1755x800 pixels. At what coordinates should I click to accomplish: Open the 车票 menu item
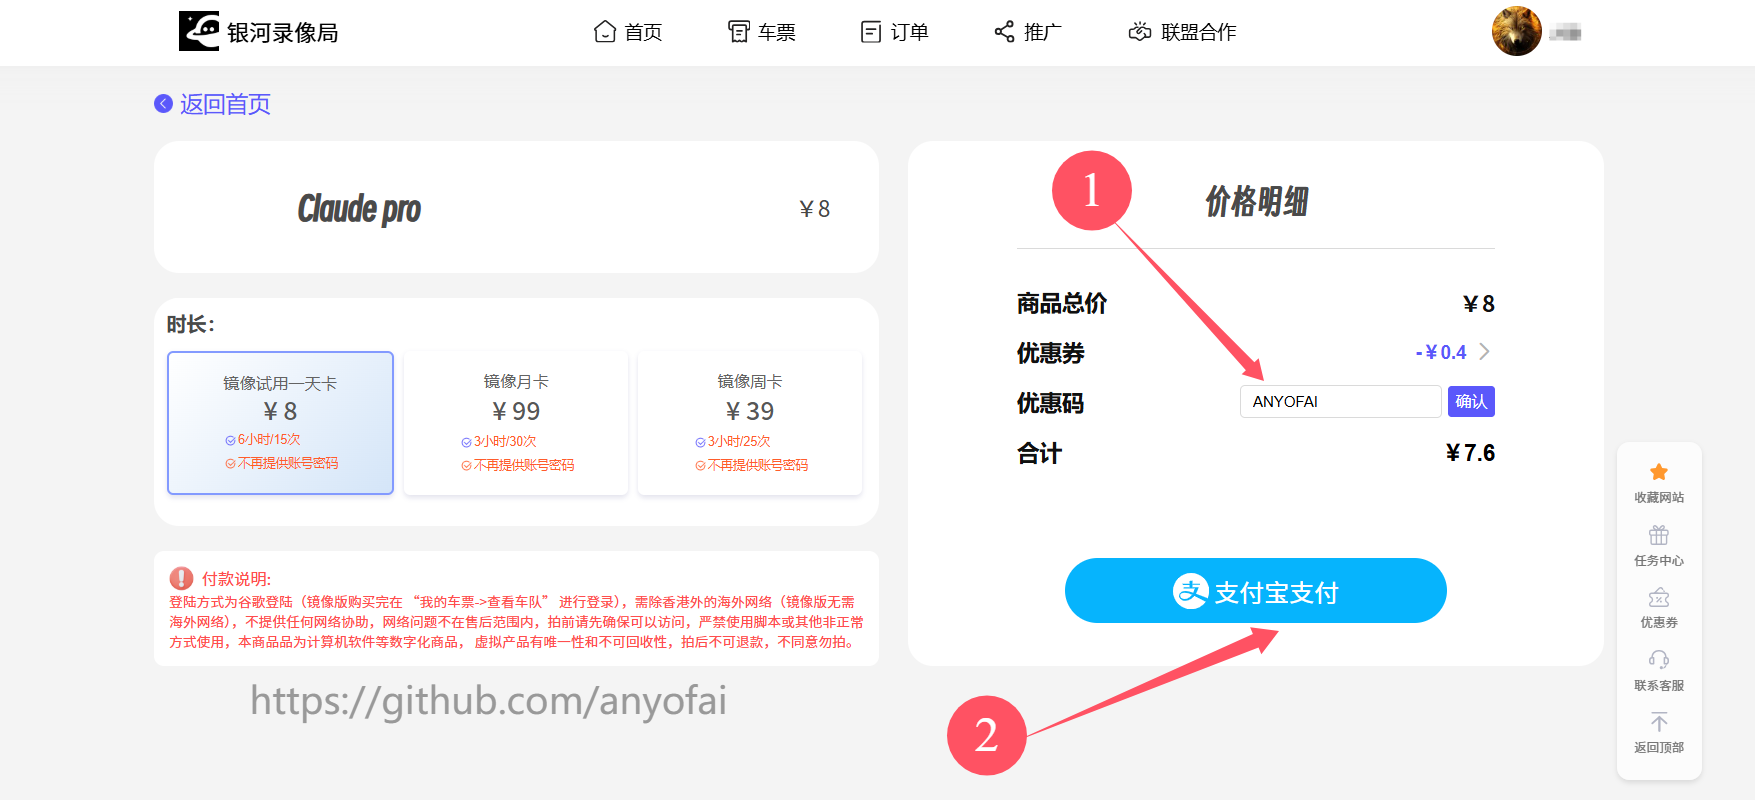761,32
